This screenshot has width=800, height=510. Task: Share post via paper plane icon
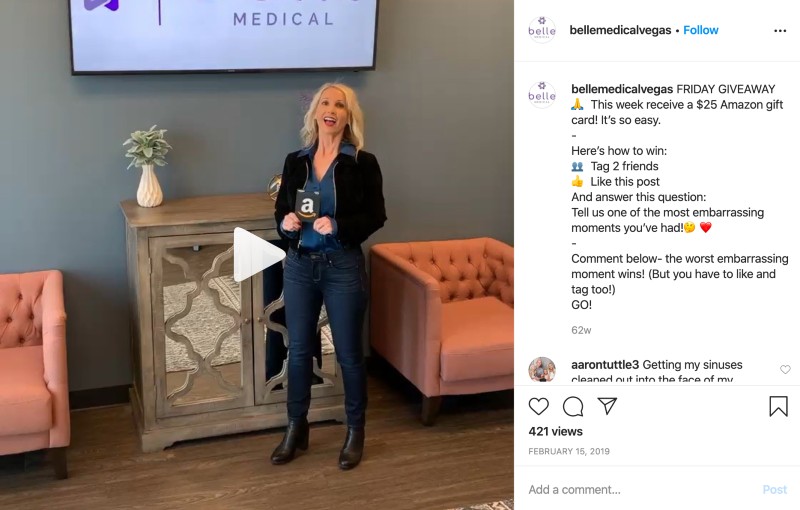(607, 406)
